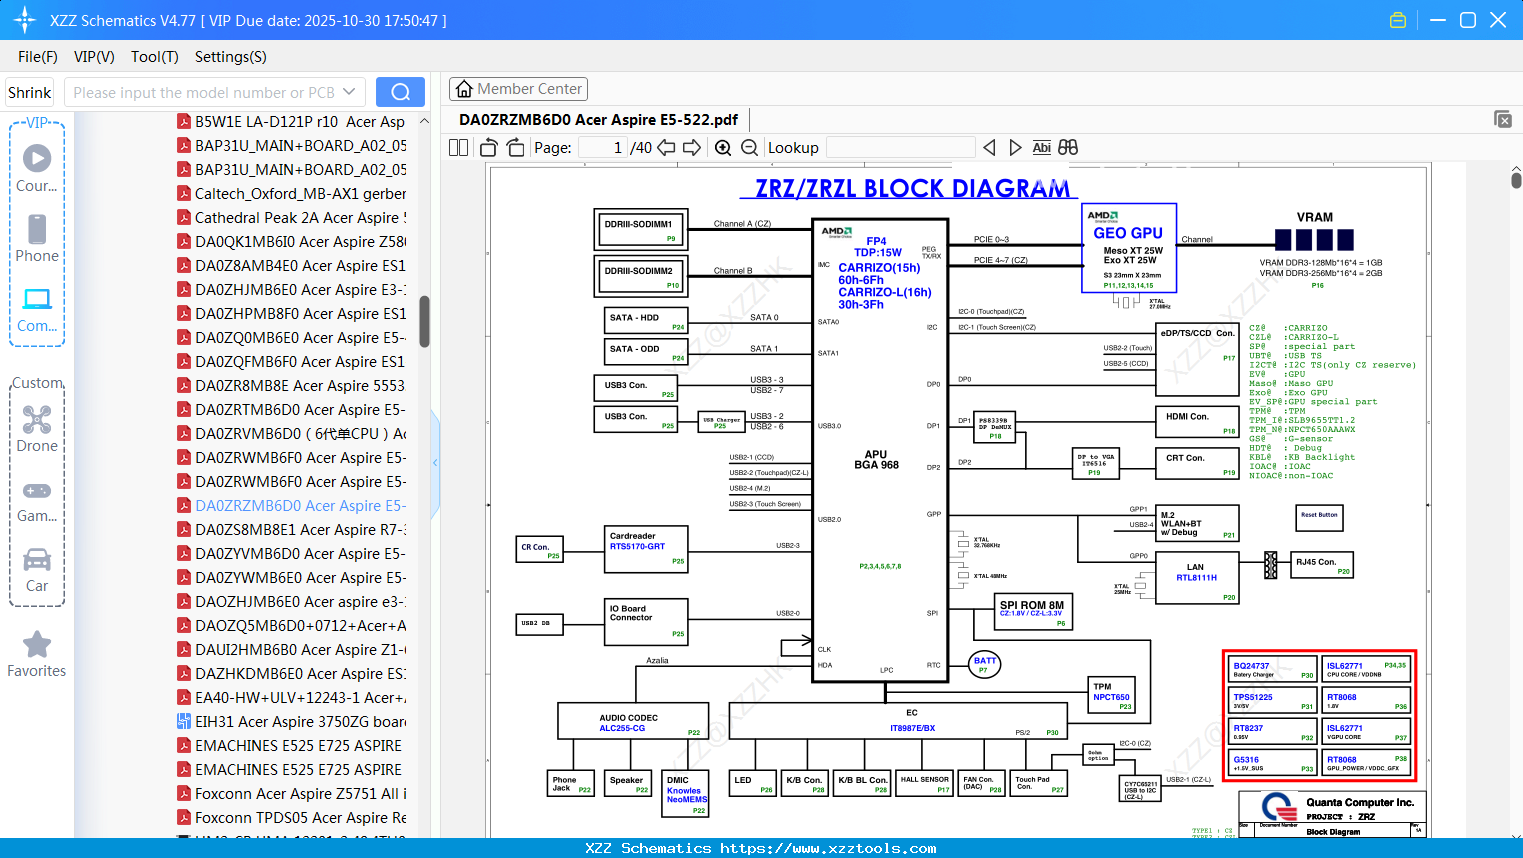Click the Lookup text field
This screenshot has width=1523, height=858.
pyautogui.click(x=901, y=148)
